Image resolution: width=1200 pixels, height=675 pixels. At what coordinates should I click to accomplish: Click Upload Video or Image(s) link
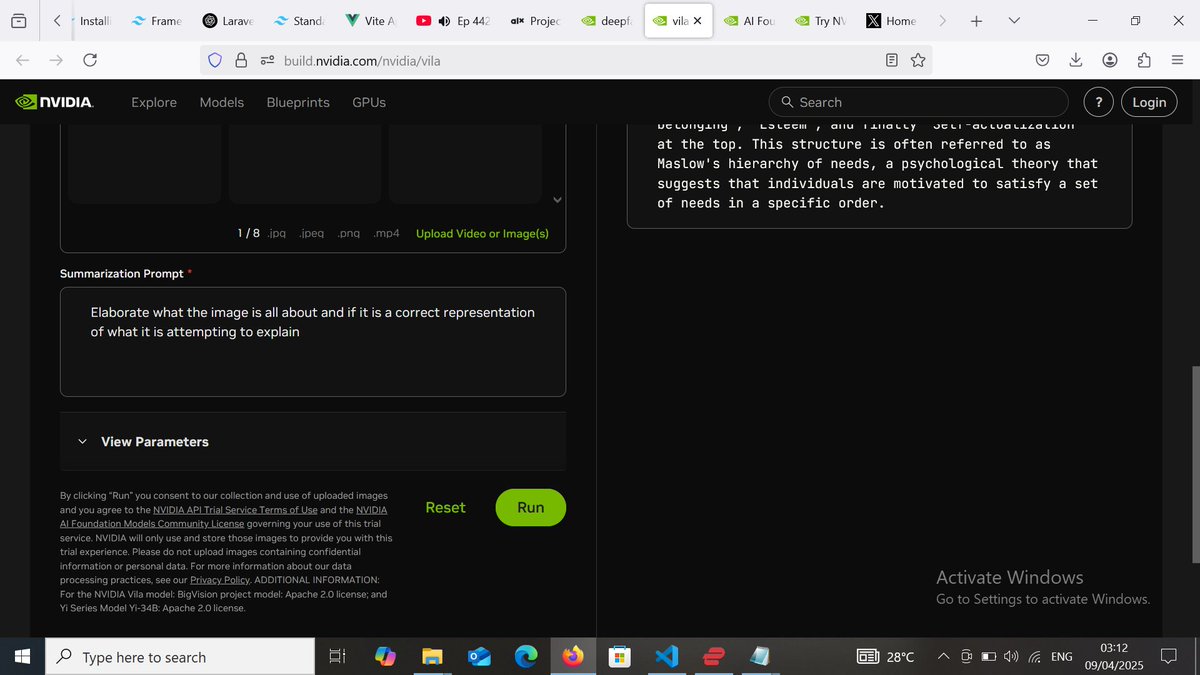click(x=482, y=233)
